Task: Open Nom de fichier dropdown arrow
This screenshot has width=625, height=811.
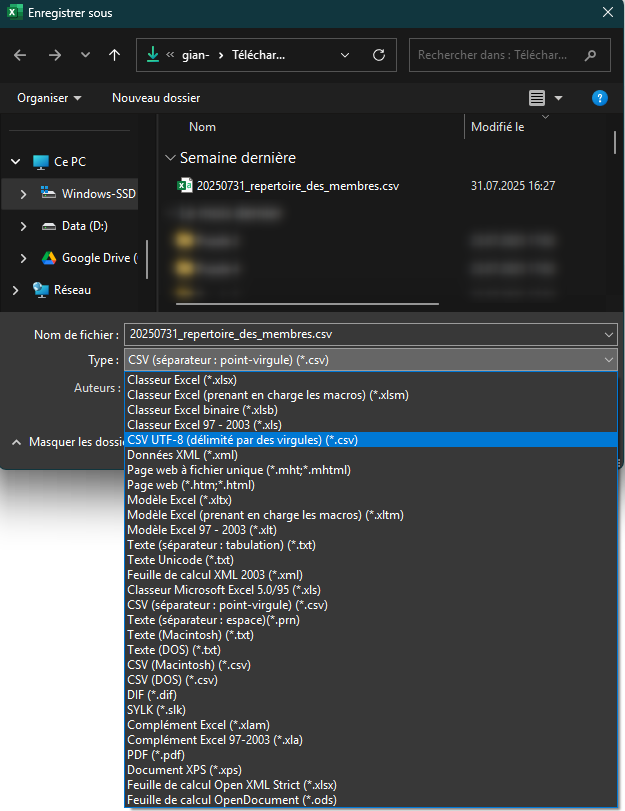Action: click(609, 335)
